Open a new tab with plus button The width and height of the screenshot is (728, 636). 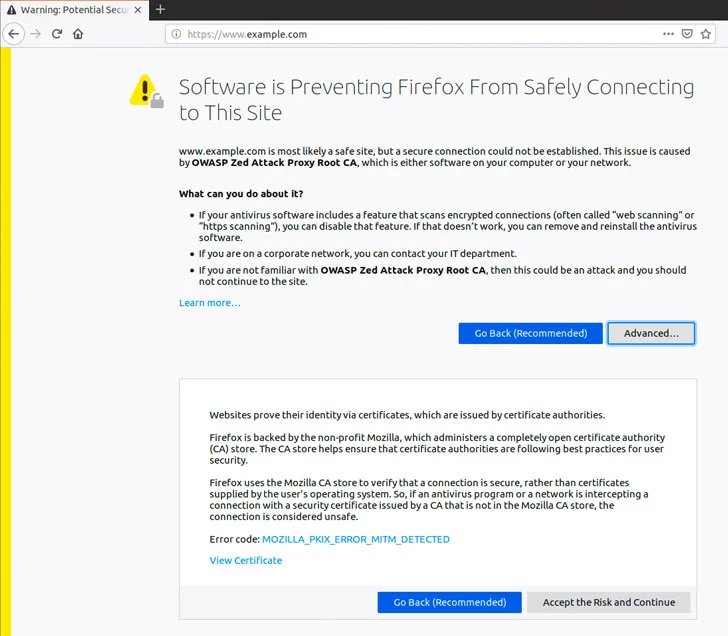160,9
